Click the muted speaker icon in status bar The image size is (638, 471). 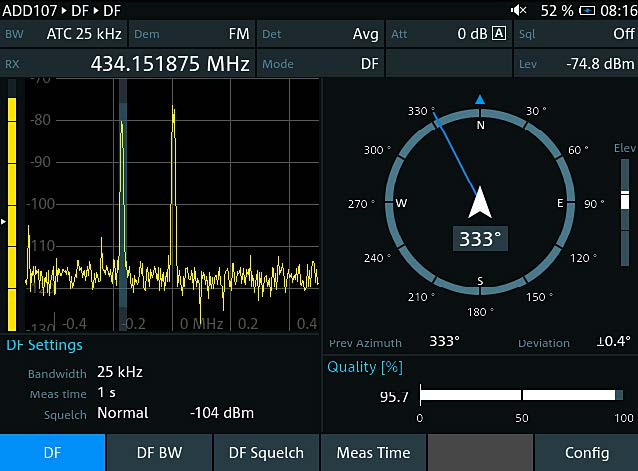point(518,10)
